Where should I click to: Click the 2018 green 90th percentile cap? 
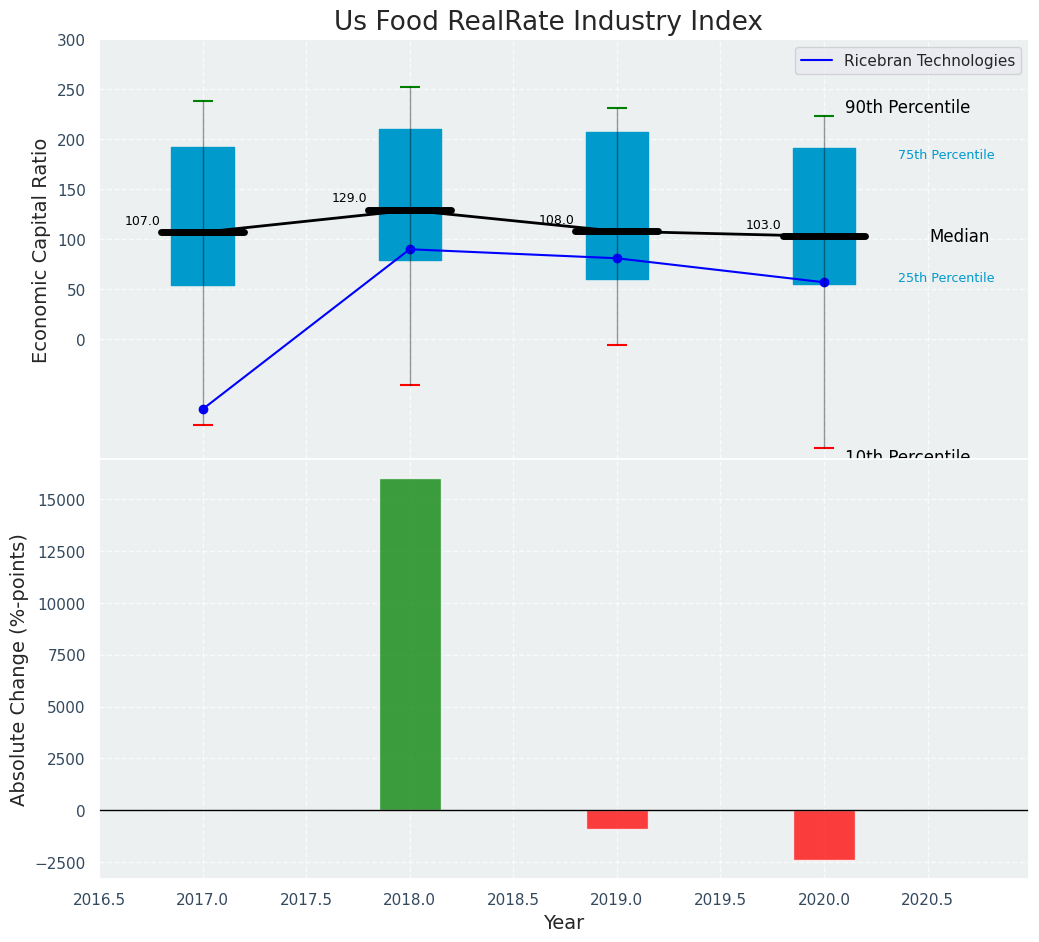[410, 87]
